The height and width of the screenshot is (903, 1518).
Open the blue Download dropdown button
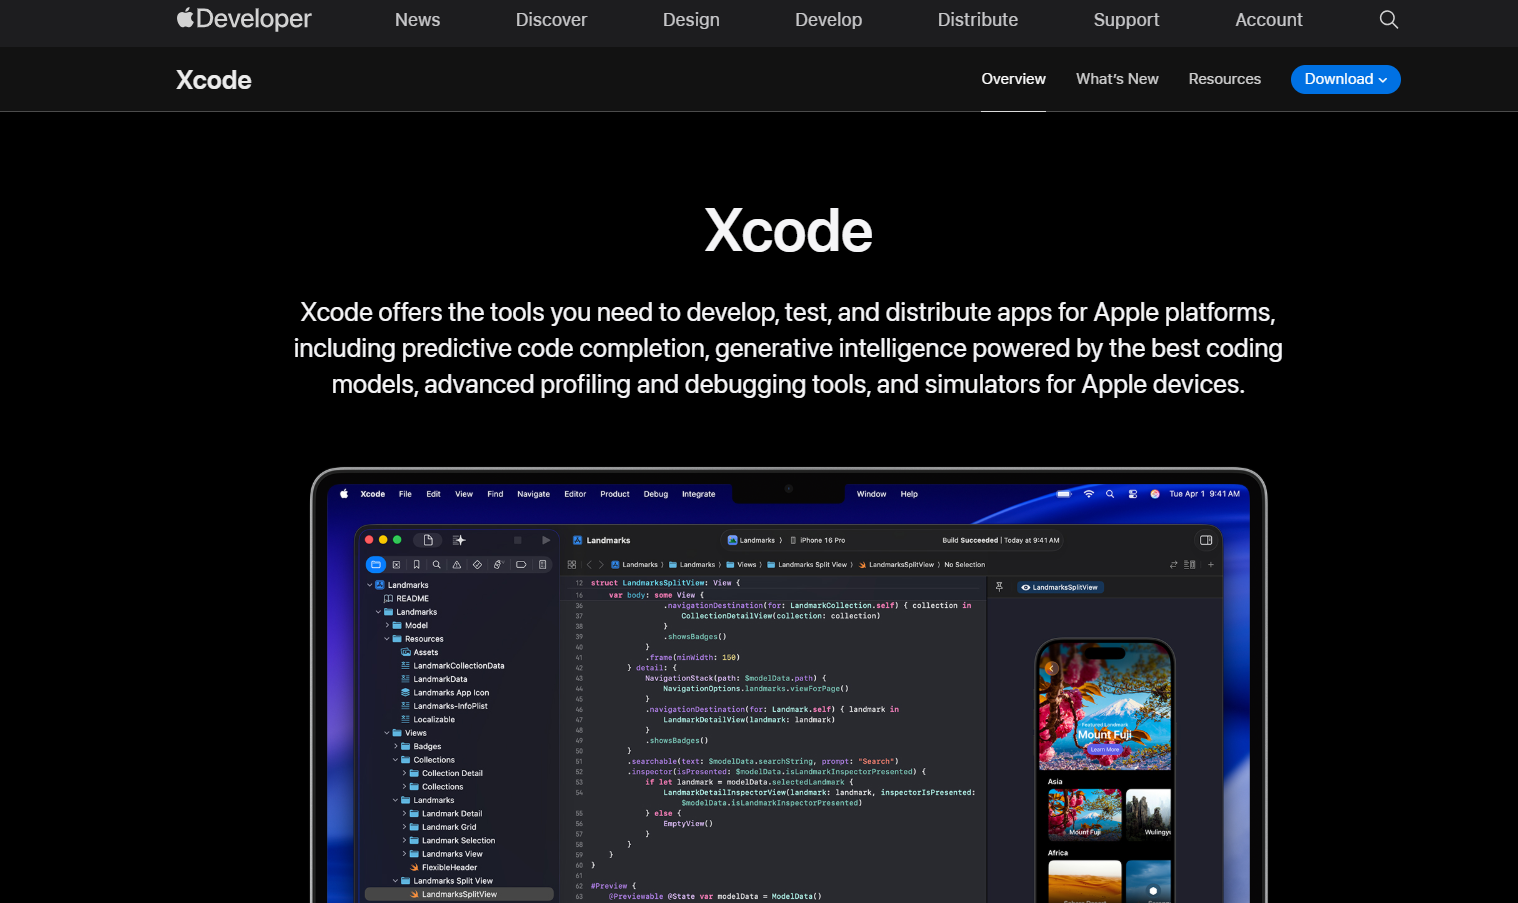tap(1346, 79)
